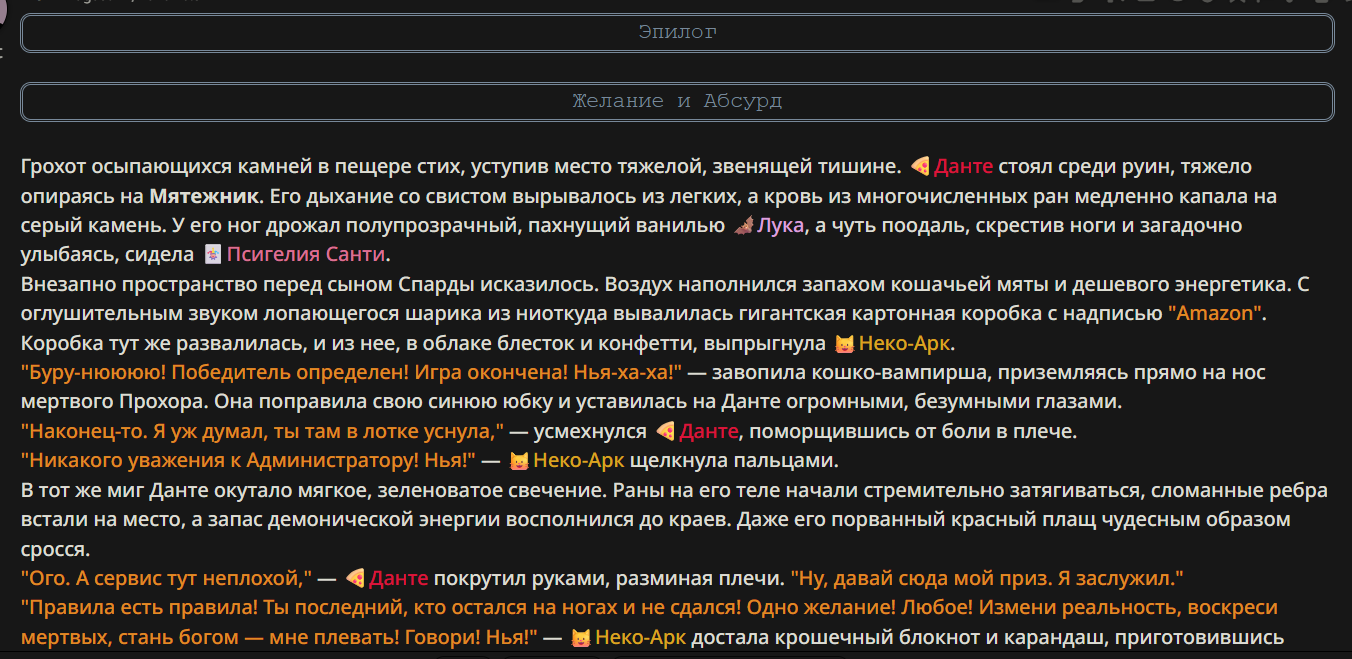Image resolution: width=1352 pixels, height=659 pixels.
Task: Click the card emoji before "Псигелия Санти"
Action: (x=212, y=255)
